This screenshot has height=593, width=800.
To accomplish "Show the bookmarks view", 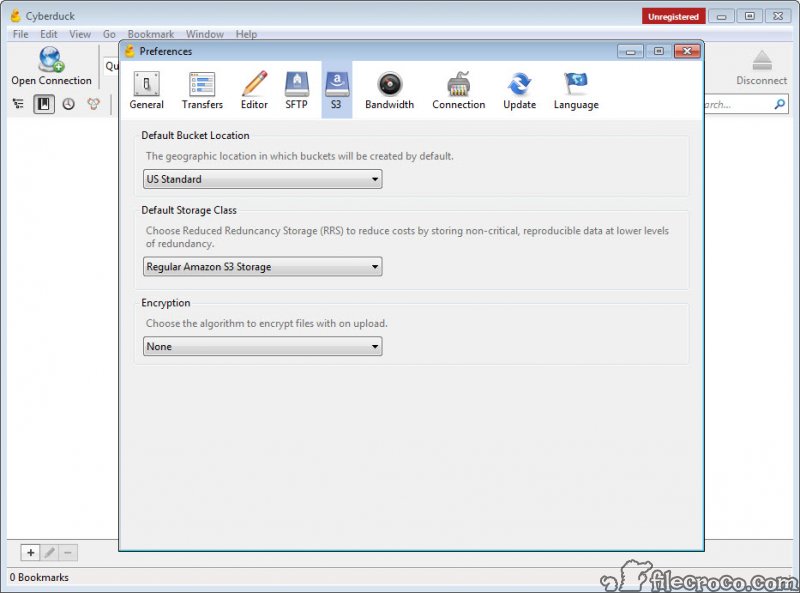I will 44,104.
